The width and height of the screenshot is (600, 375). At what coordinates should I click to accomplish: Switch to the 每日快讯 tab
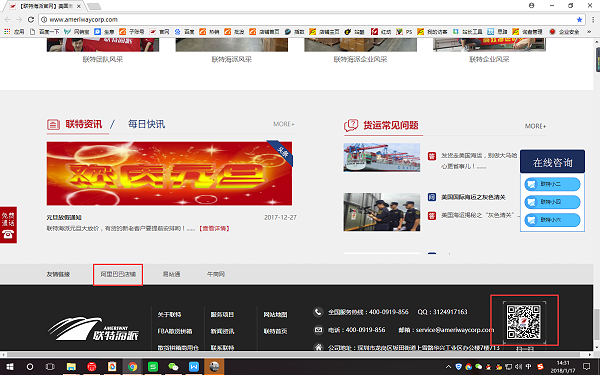(146, 124)
